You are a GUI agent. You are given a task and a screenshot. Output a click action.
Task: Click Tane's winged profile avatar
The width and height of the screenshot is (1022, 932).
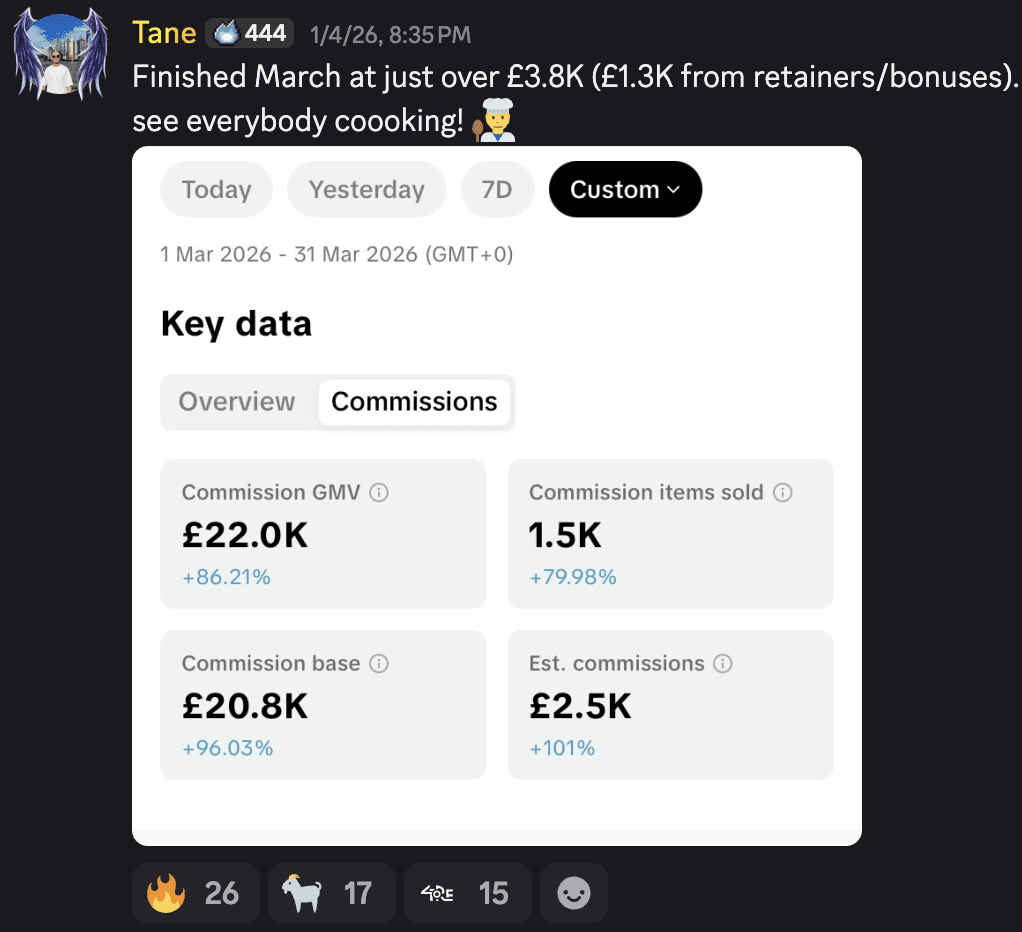59,55
